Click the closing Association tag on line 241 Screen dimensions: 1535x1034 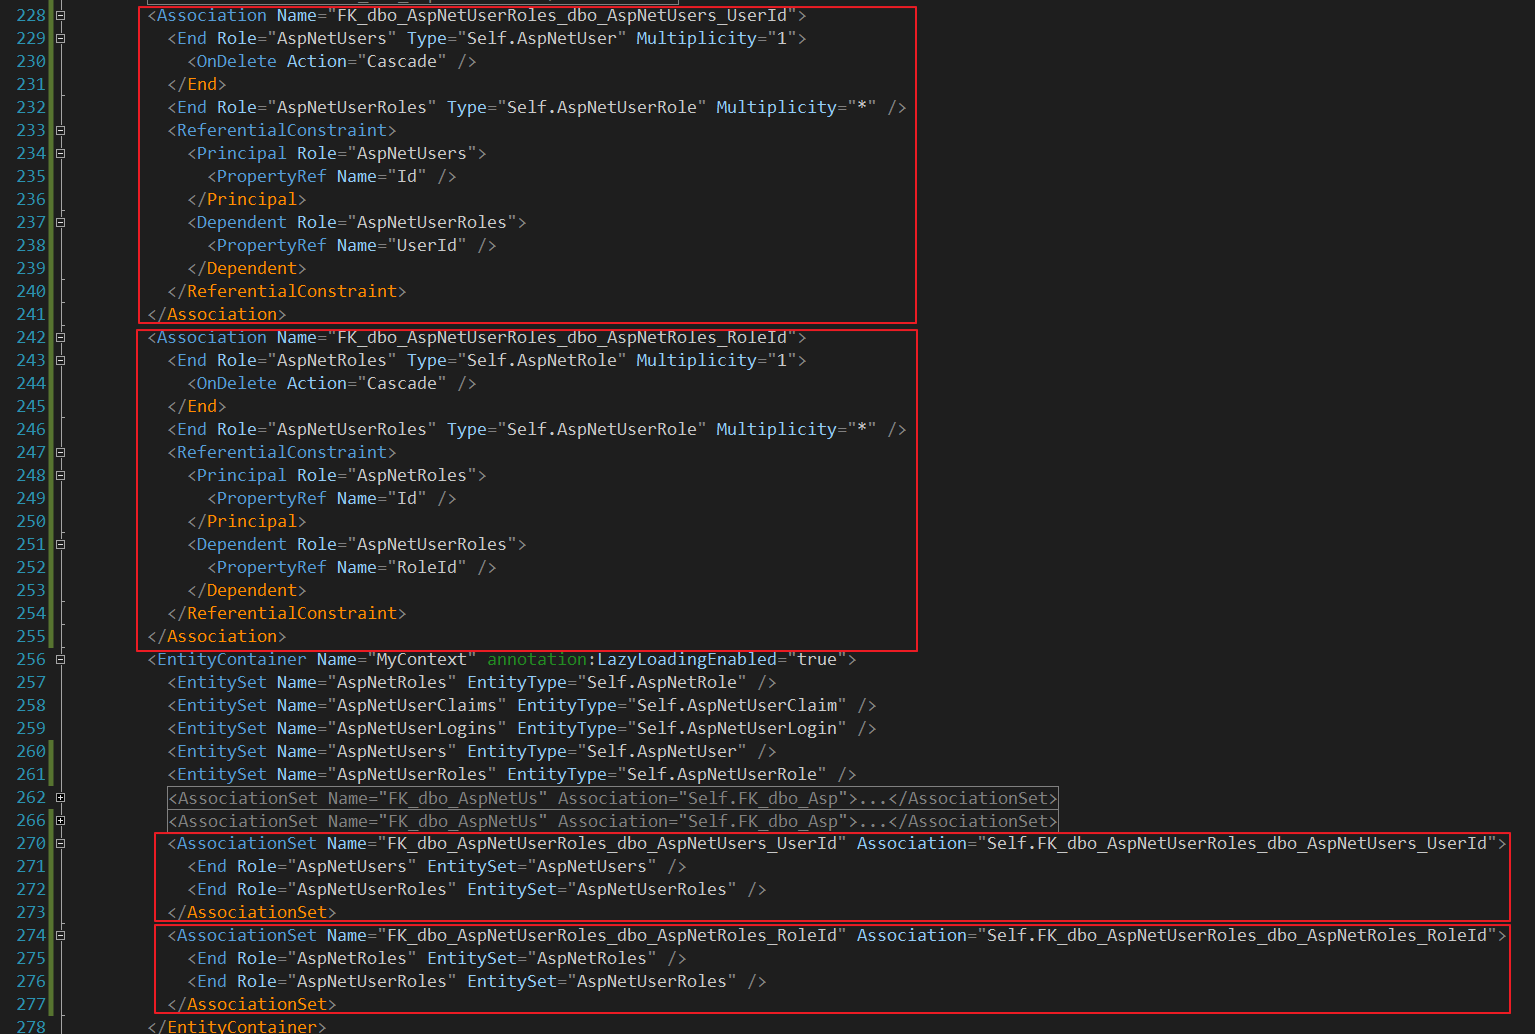[217, 315]
